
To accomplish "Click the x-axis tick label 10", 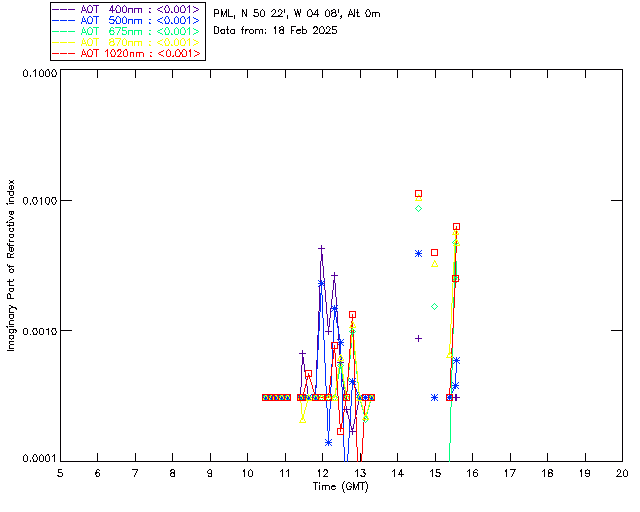I will click(x=247, y=473).
